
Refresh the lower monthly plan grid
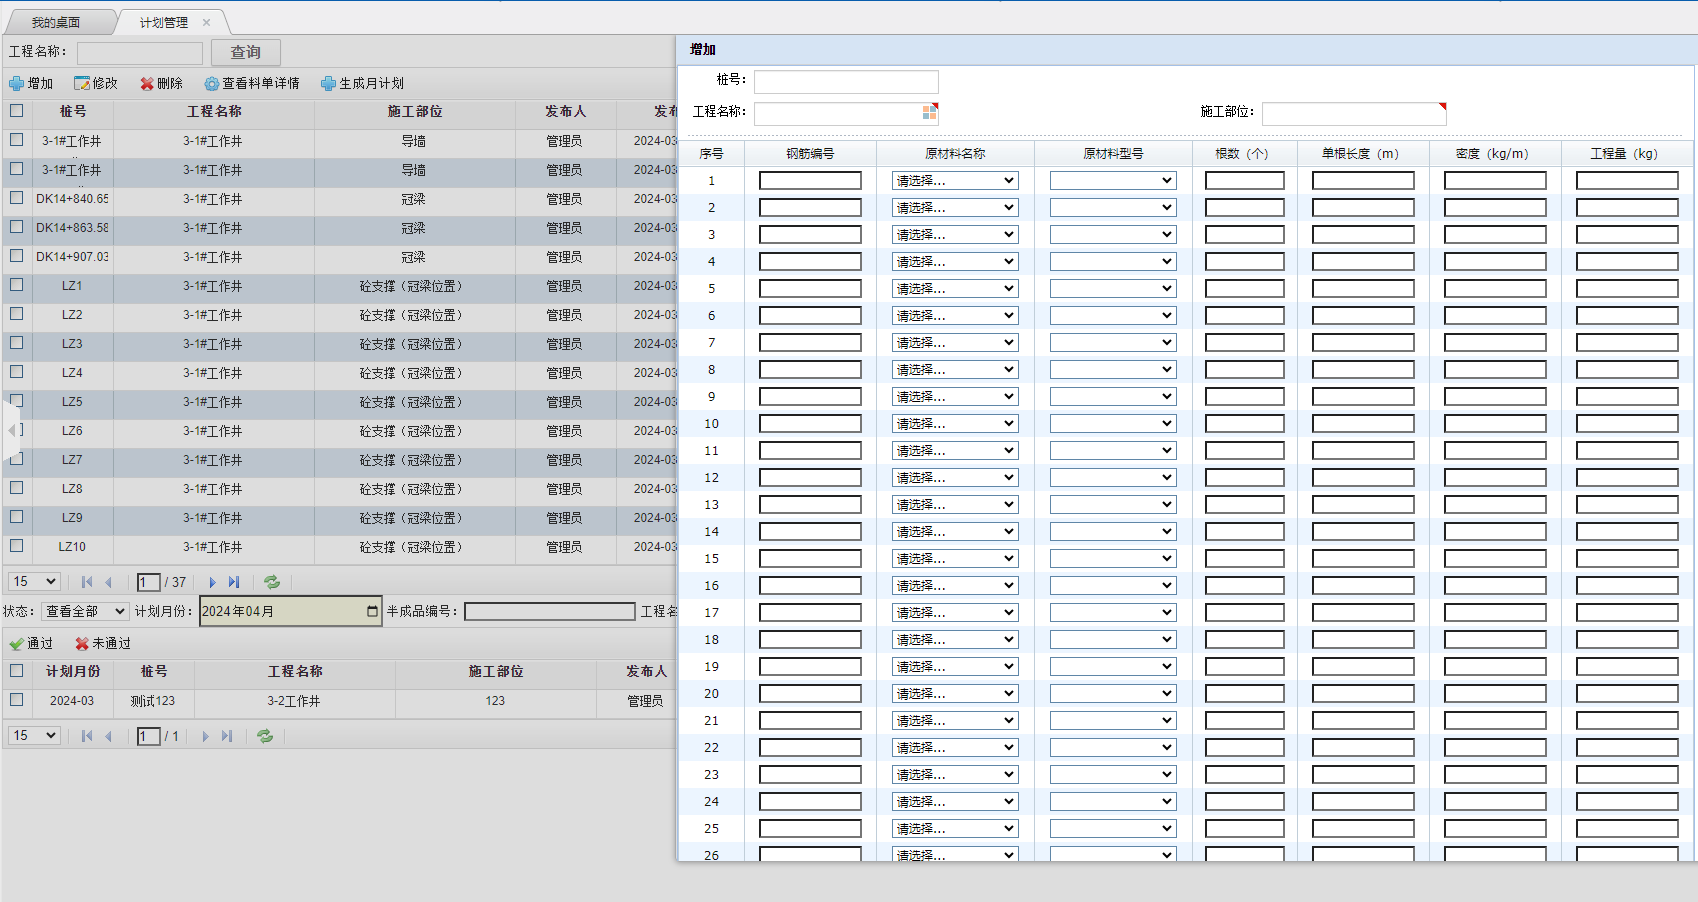(x=265, y=736)
